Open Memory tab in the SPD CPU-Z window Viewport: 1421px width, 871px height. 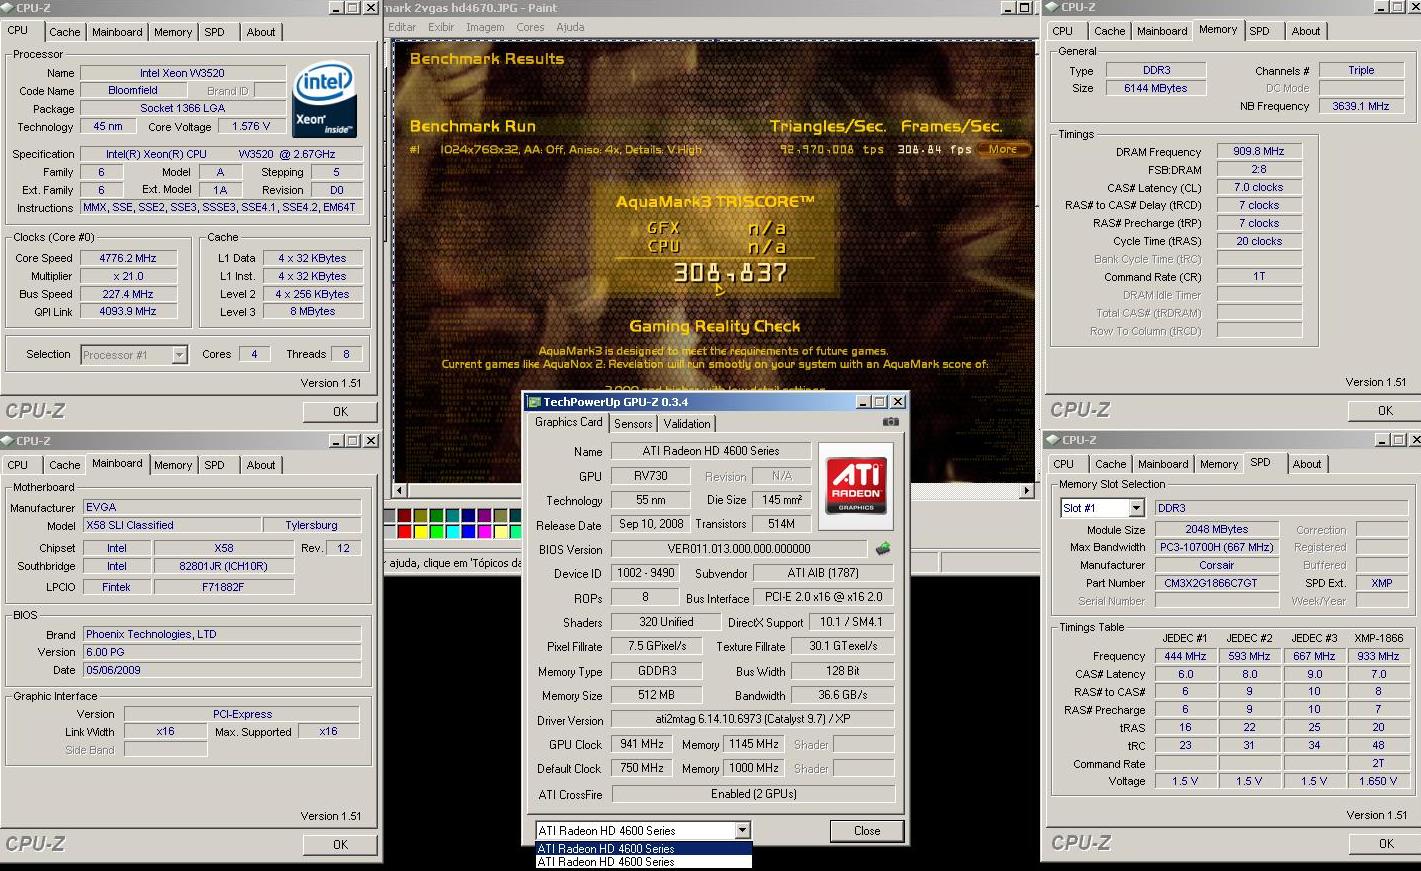pos(1219,464)
